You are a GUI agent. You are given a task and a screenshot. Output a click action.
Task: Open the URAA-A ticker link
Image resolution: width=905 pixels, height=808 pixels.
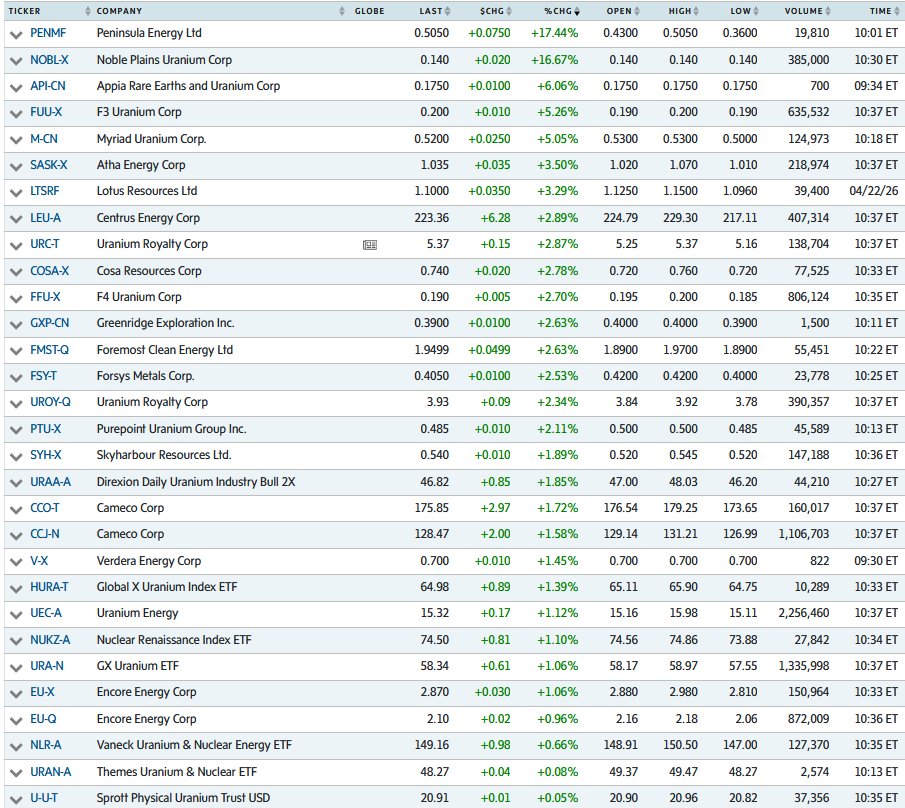pos(50,481)
